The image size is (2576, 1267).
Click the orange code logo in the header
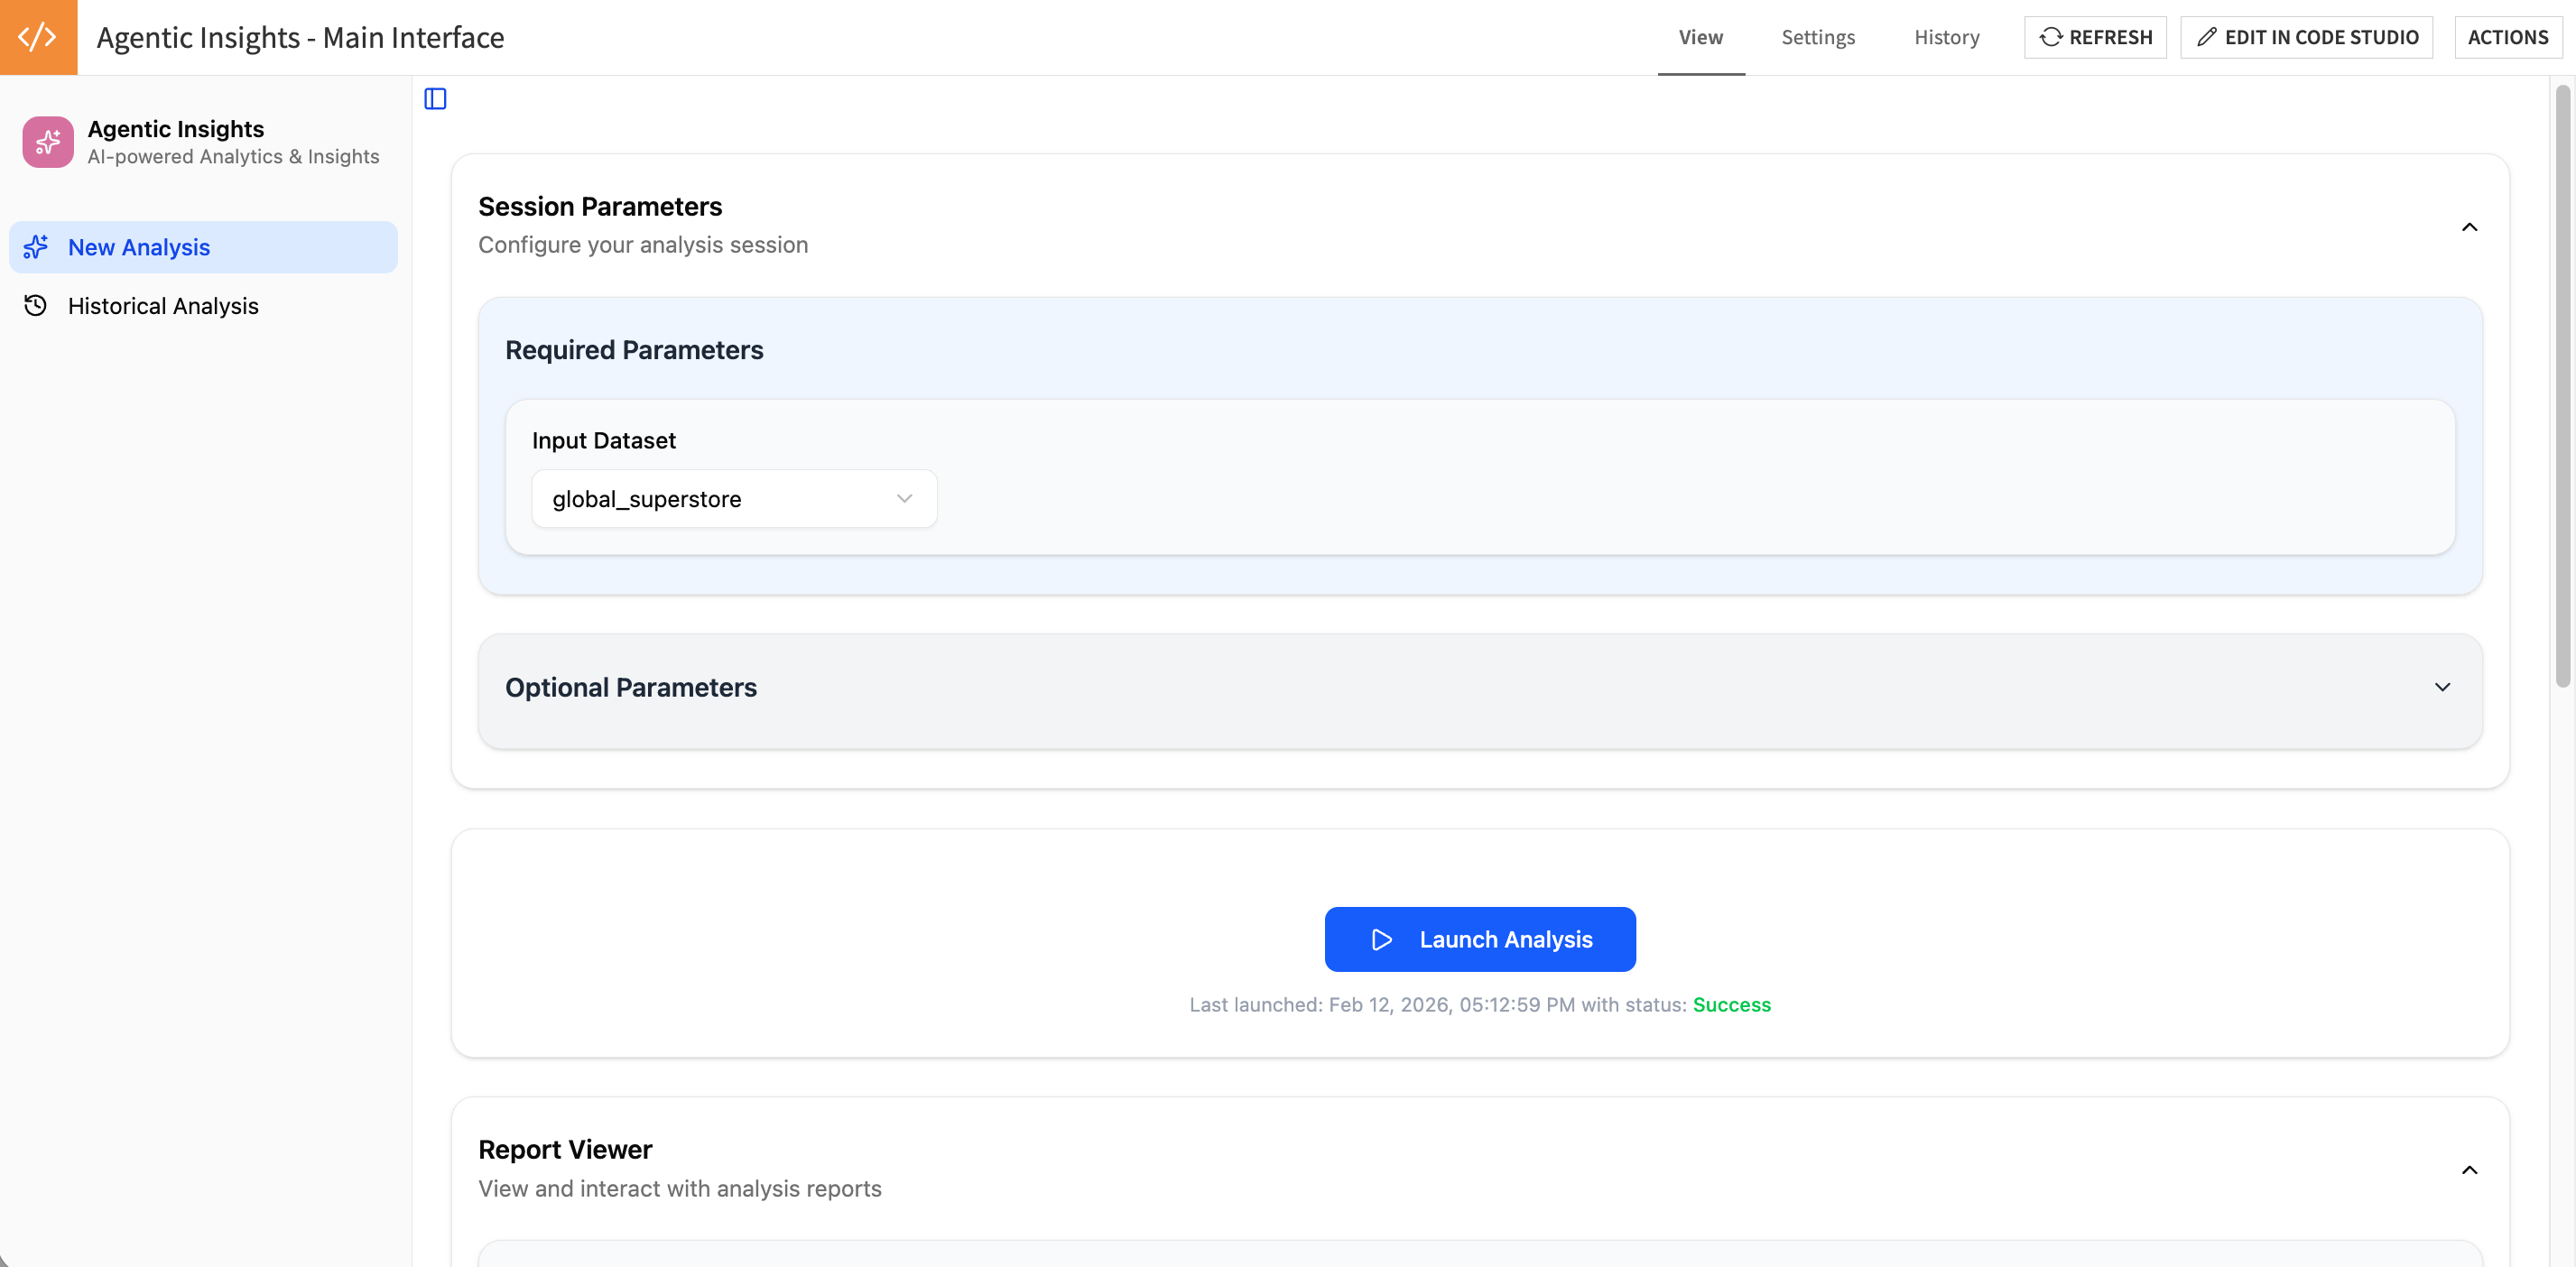[37, 37]
